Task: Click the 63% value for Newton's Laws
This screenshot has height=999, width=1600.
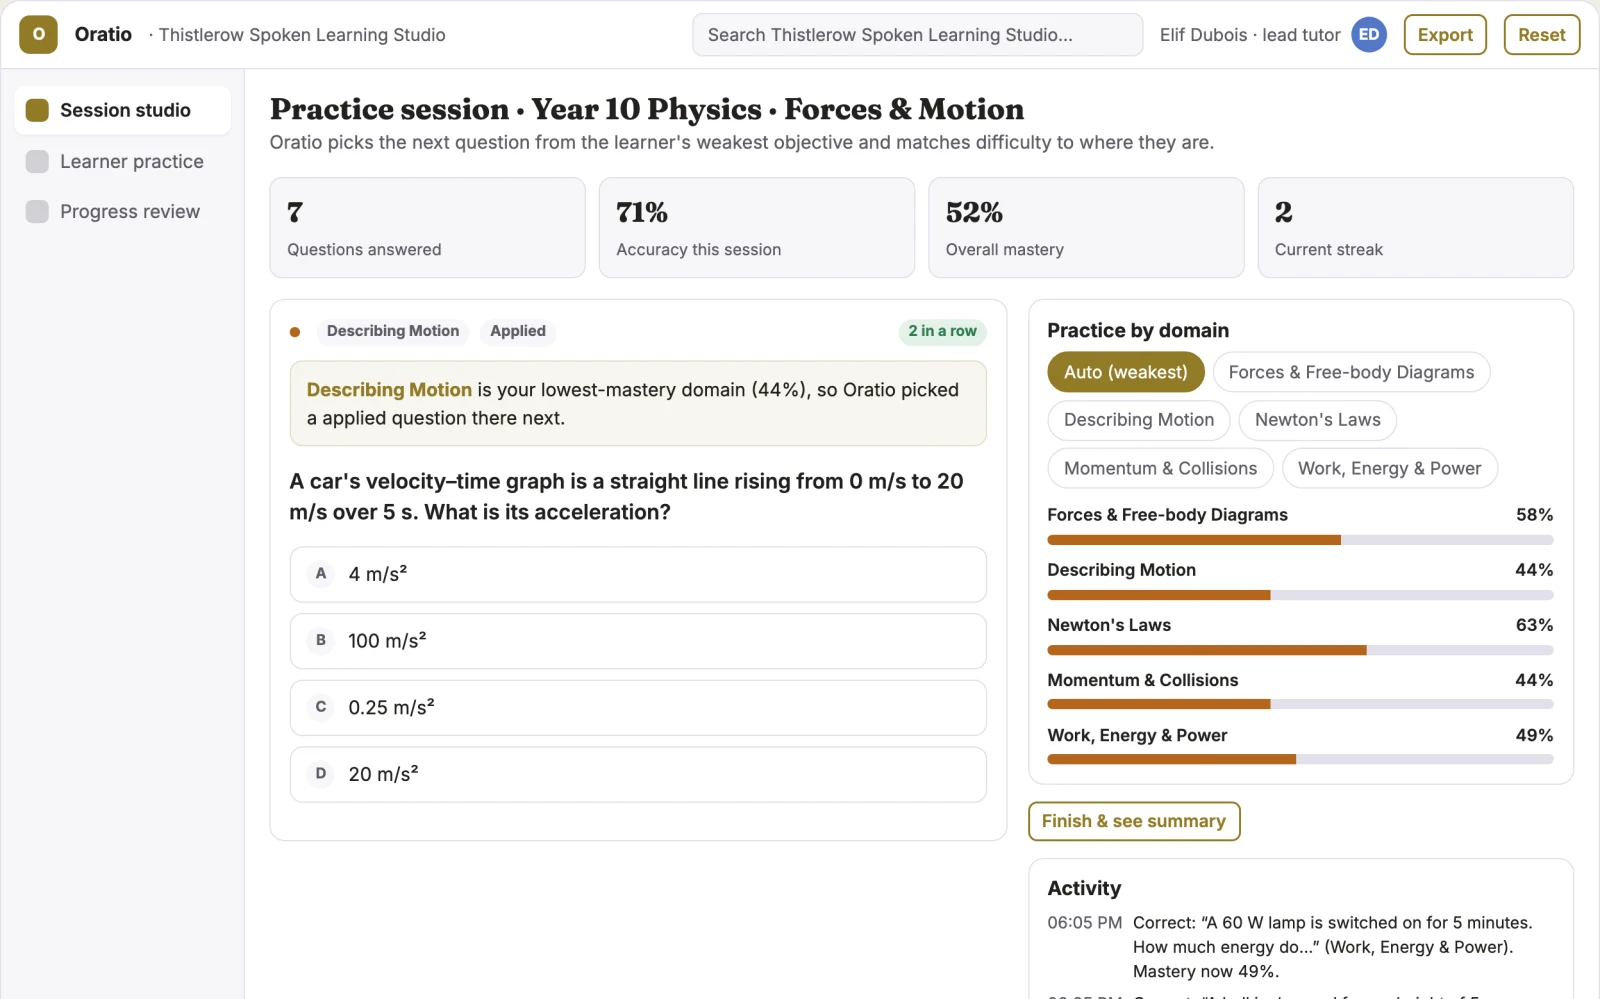Action: coord(1534,625)
